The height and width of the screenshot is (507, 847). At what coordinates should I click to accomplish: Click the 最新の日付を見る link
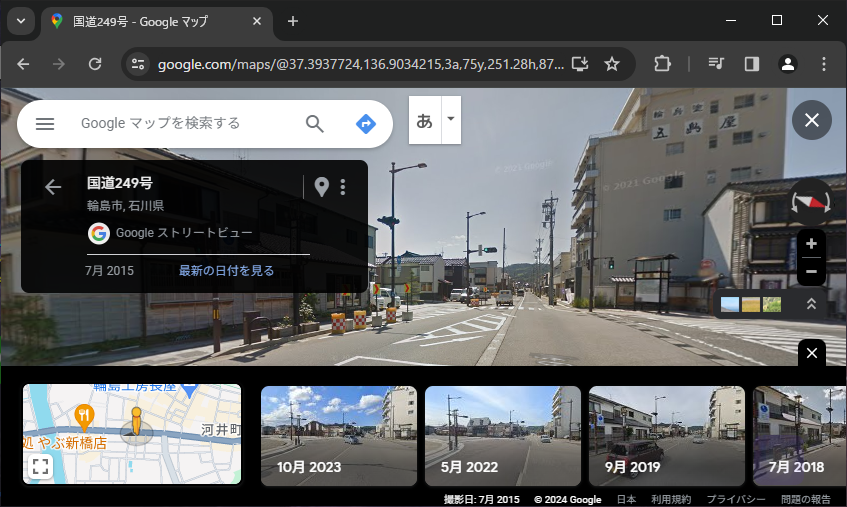(226, 271)
